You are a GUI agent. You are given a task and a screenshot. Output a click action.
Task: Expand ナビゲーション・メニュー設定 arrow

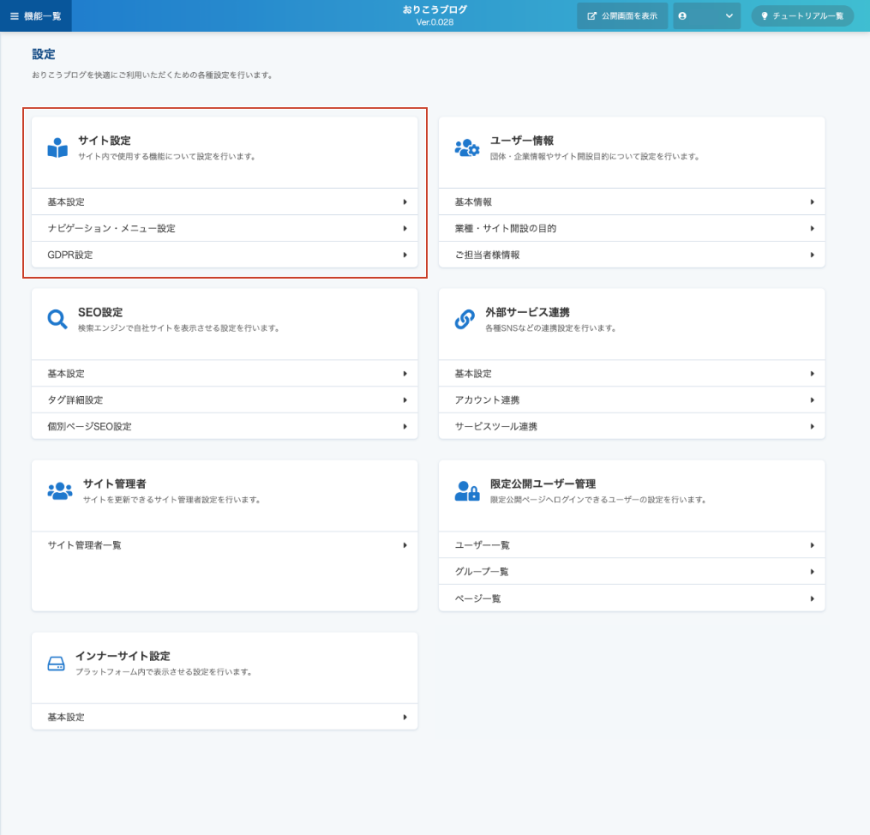(x=405, y=229)
